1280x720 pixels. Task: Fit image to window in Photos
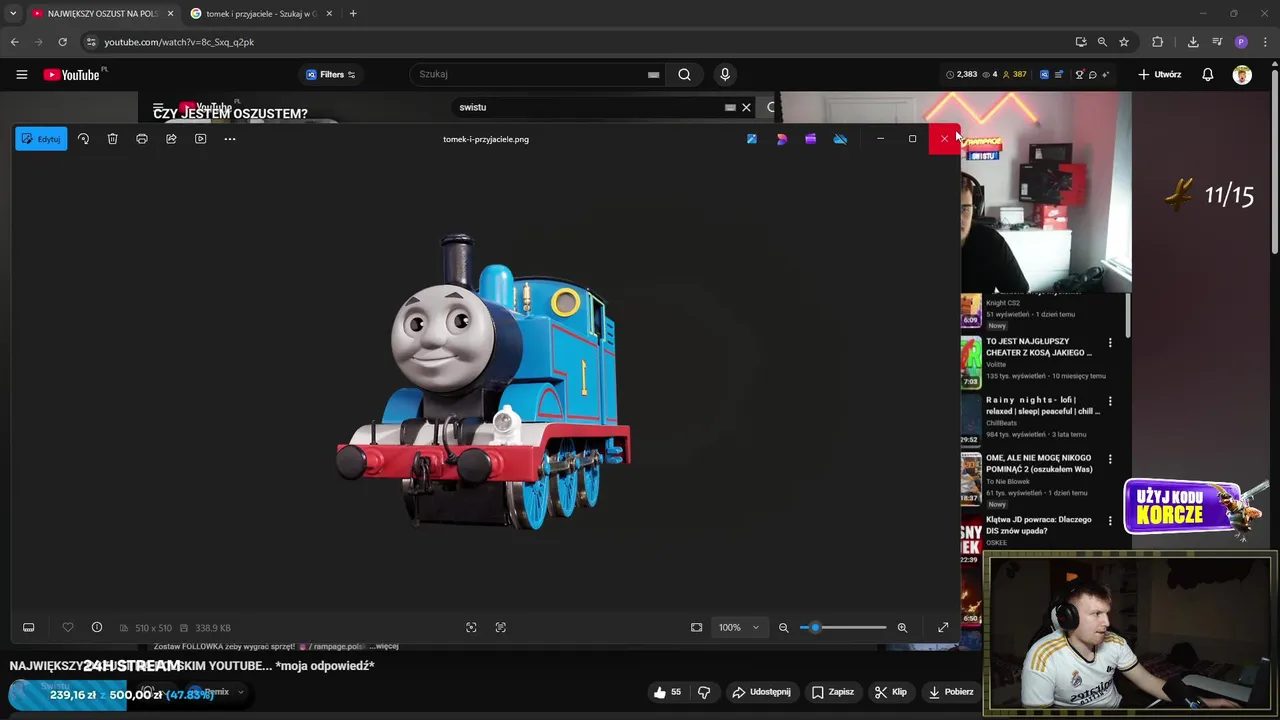point(696,628)
